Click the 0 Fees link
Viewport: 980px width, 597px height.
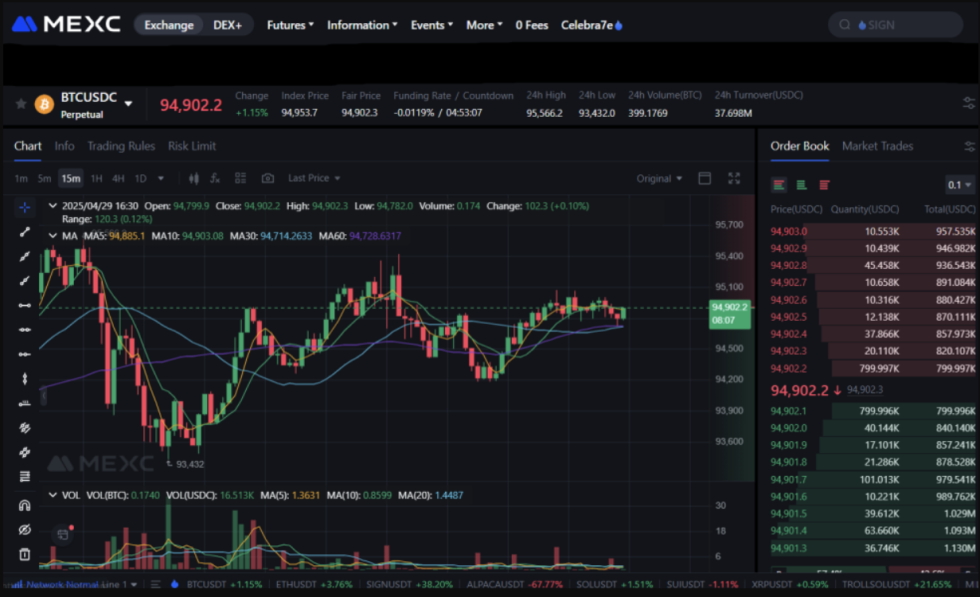(x=531, y=25)
